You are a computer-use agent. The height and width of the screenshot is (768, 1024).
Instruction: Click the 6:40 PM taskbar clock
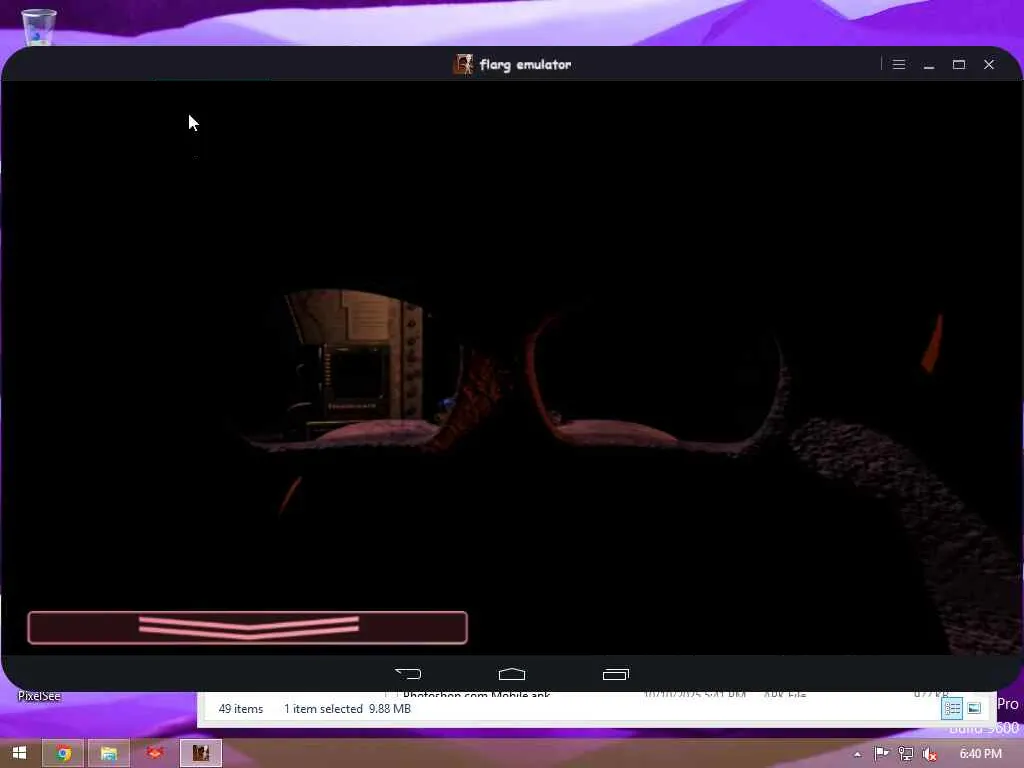(x=980, y=754)
